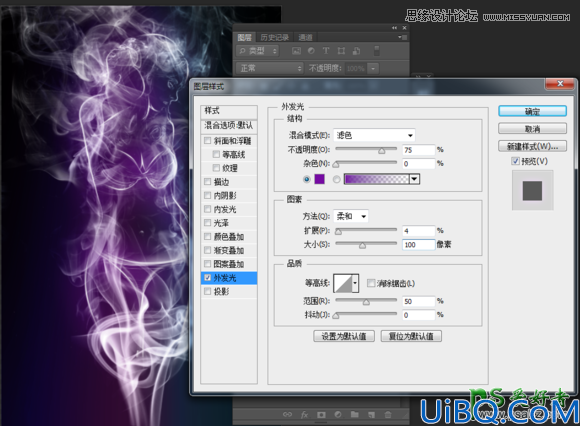
Task: Select the gradient radio button
Action: (x=337, y=179)
